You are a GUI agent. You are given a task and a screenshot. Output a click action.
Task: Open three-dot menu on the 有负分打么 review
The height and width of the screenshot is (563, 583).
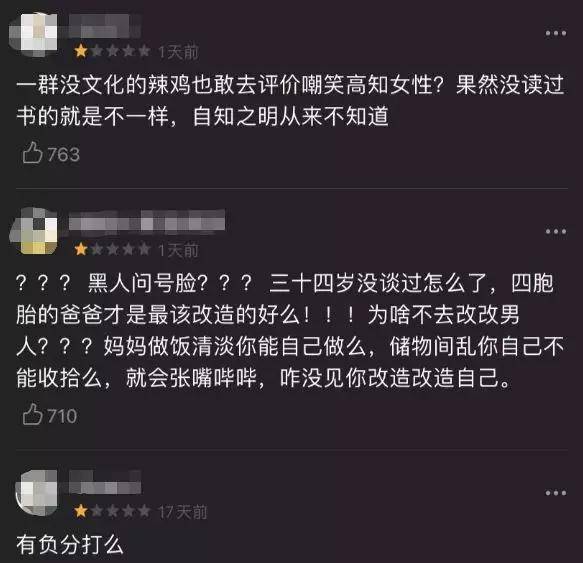click(x=556, y=493)
